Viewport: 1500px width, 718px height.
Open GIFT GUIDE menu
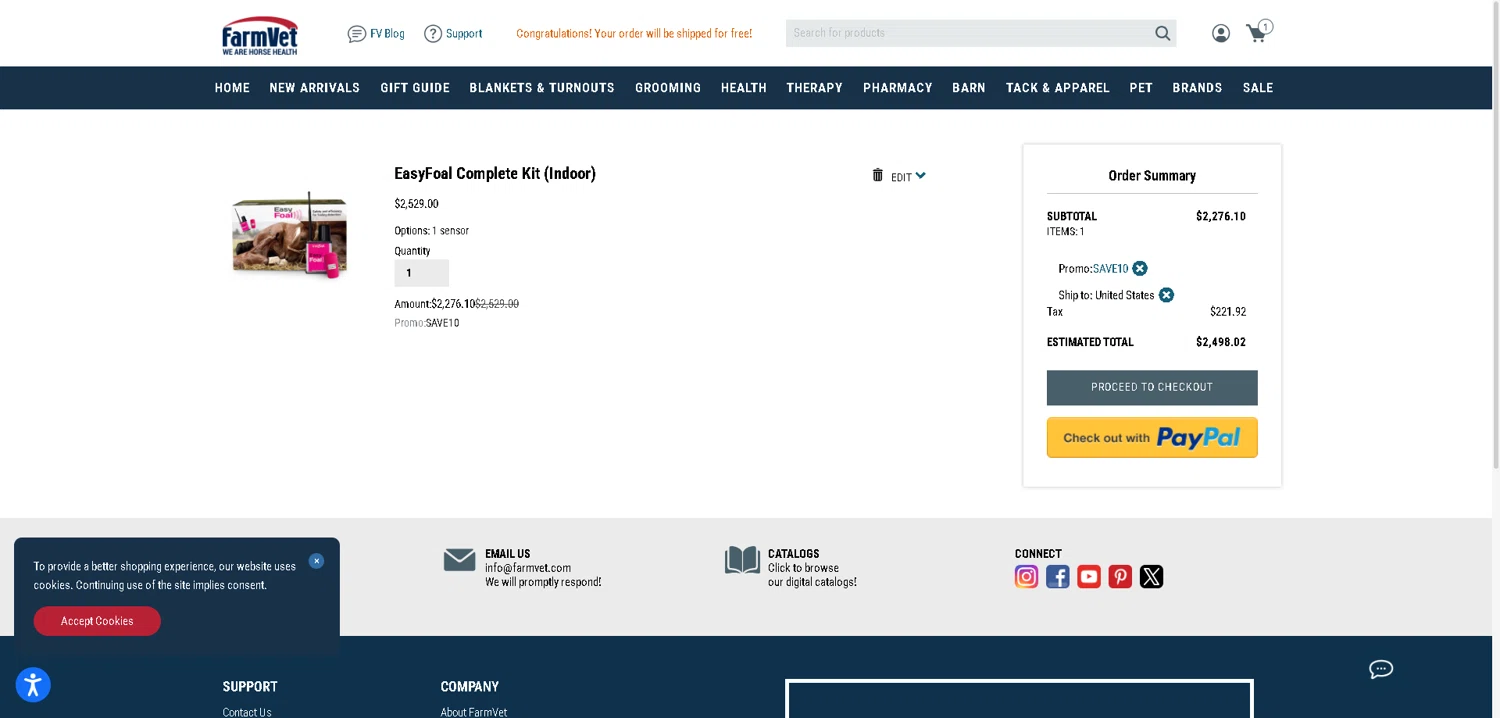click(x=415, y=88)
